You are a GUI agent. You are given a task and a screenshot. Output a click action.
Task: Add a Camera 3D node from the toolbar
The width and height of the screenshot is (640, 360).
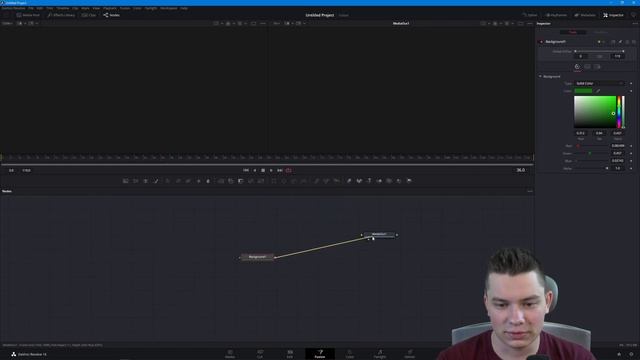pos(389,181)
